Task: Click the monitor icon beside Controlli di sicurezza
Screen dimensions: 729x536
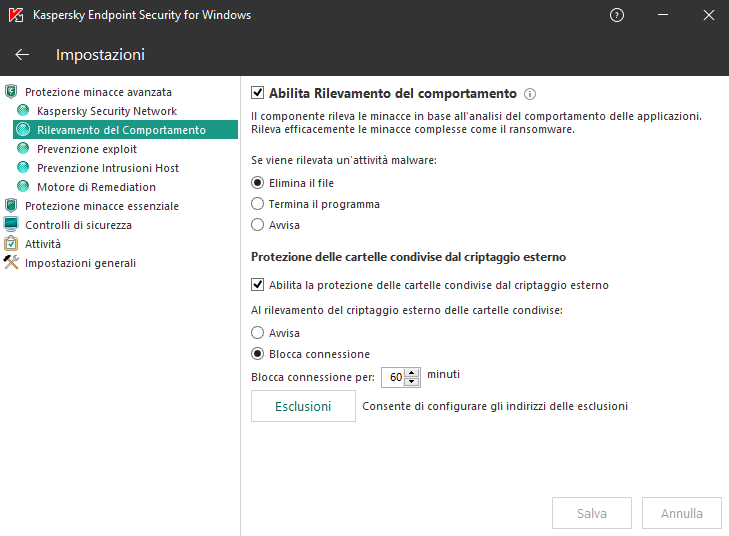Action: coord(11,224)
